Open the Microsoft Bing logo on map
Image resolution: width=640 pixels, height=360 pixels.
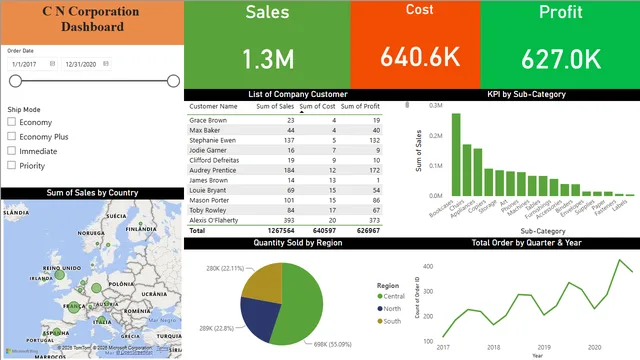(x=22, y=351)
